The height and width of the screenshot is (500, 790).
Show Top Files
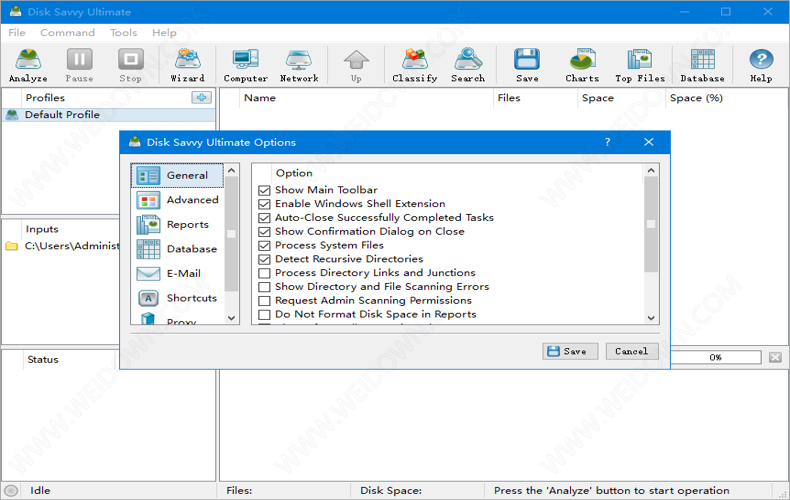(640, 65)
